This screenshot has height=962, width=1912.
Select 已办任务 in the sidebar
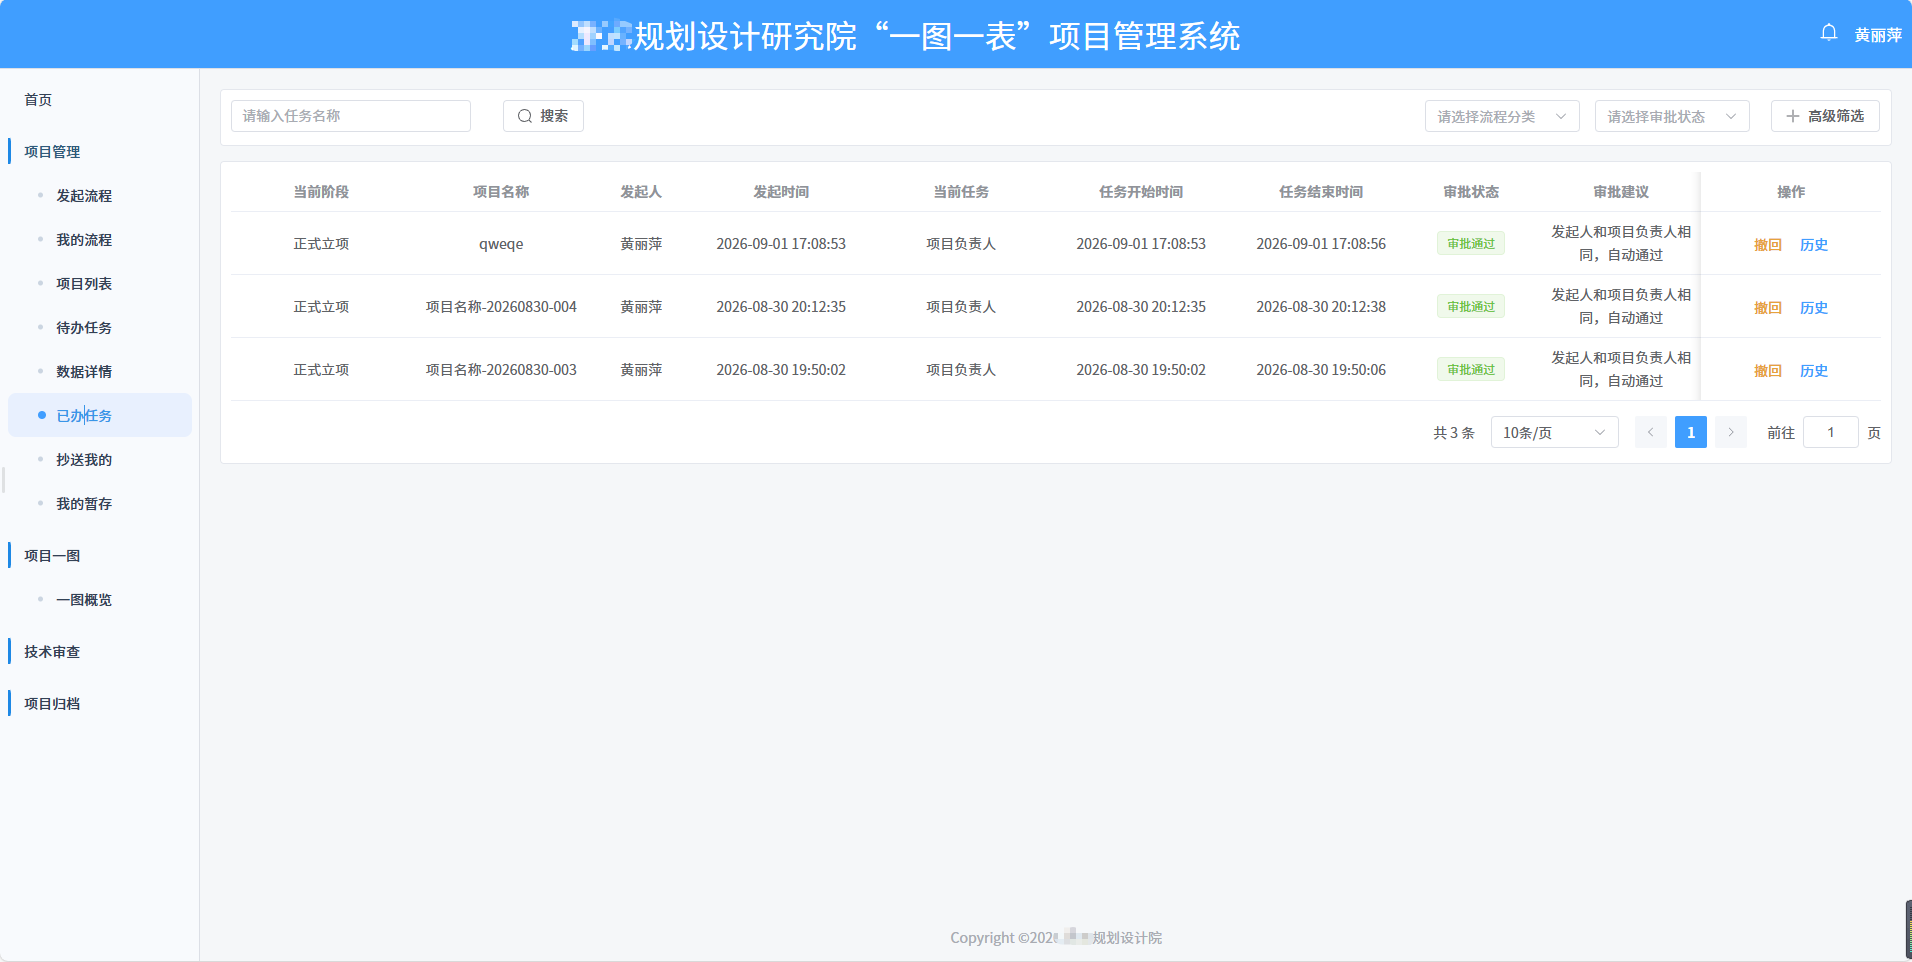[100, 415]
